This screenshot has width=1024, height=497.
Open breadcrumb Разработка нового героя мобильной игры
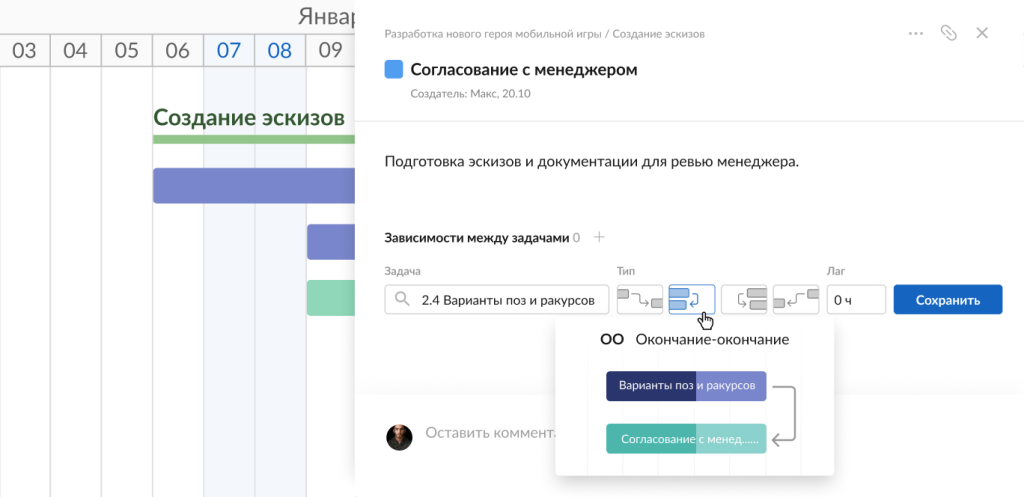[493, 33]
